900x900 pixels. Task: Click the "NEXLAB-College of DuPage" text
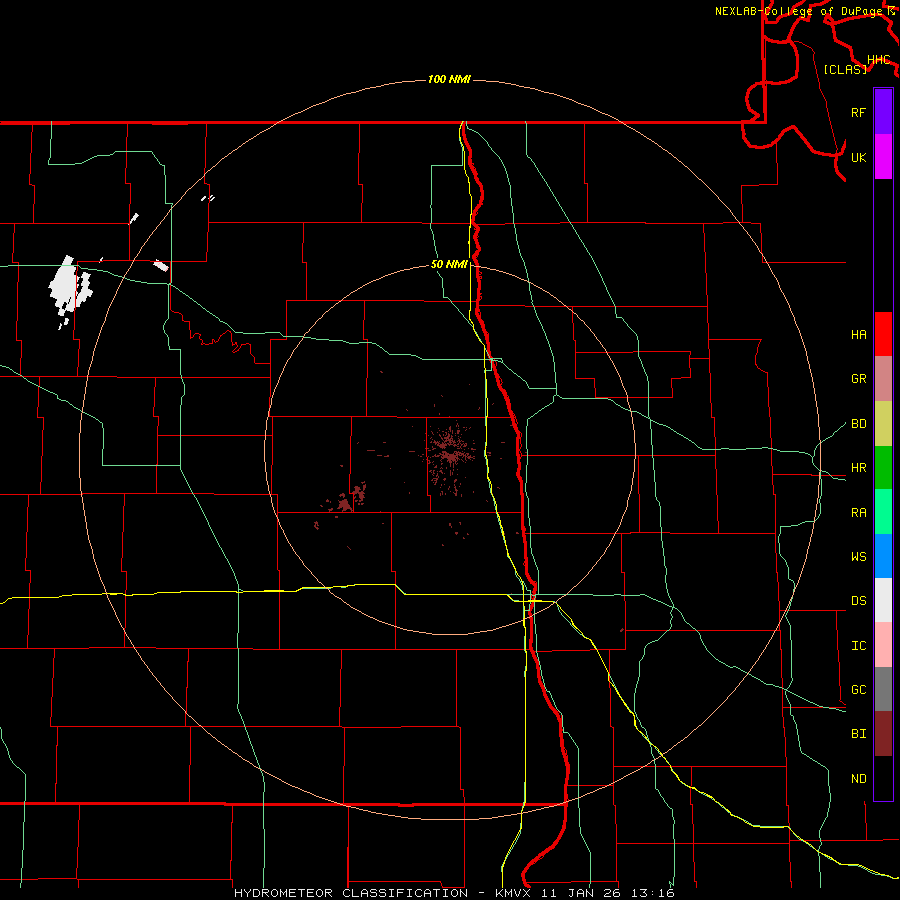(800, 11)
